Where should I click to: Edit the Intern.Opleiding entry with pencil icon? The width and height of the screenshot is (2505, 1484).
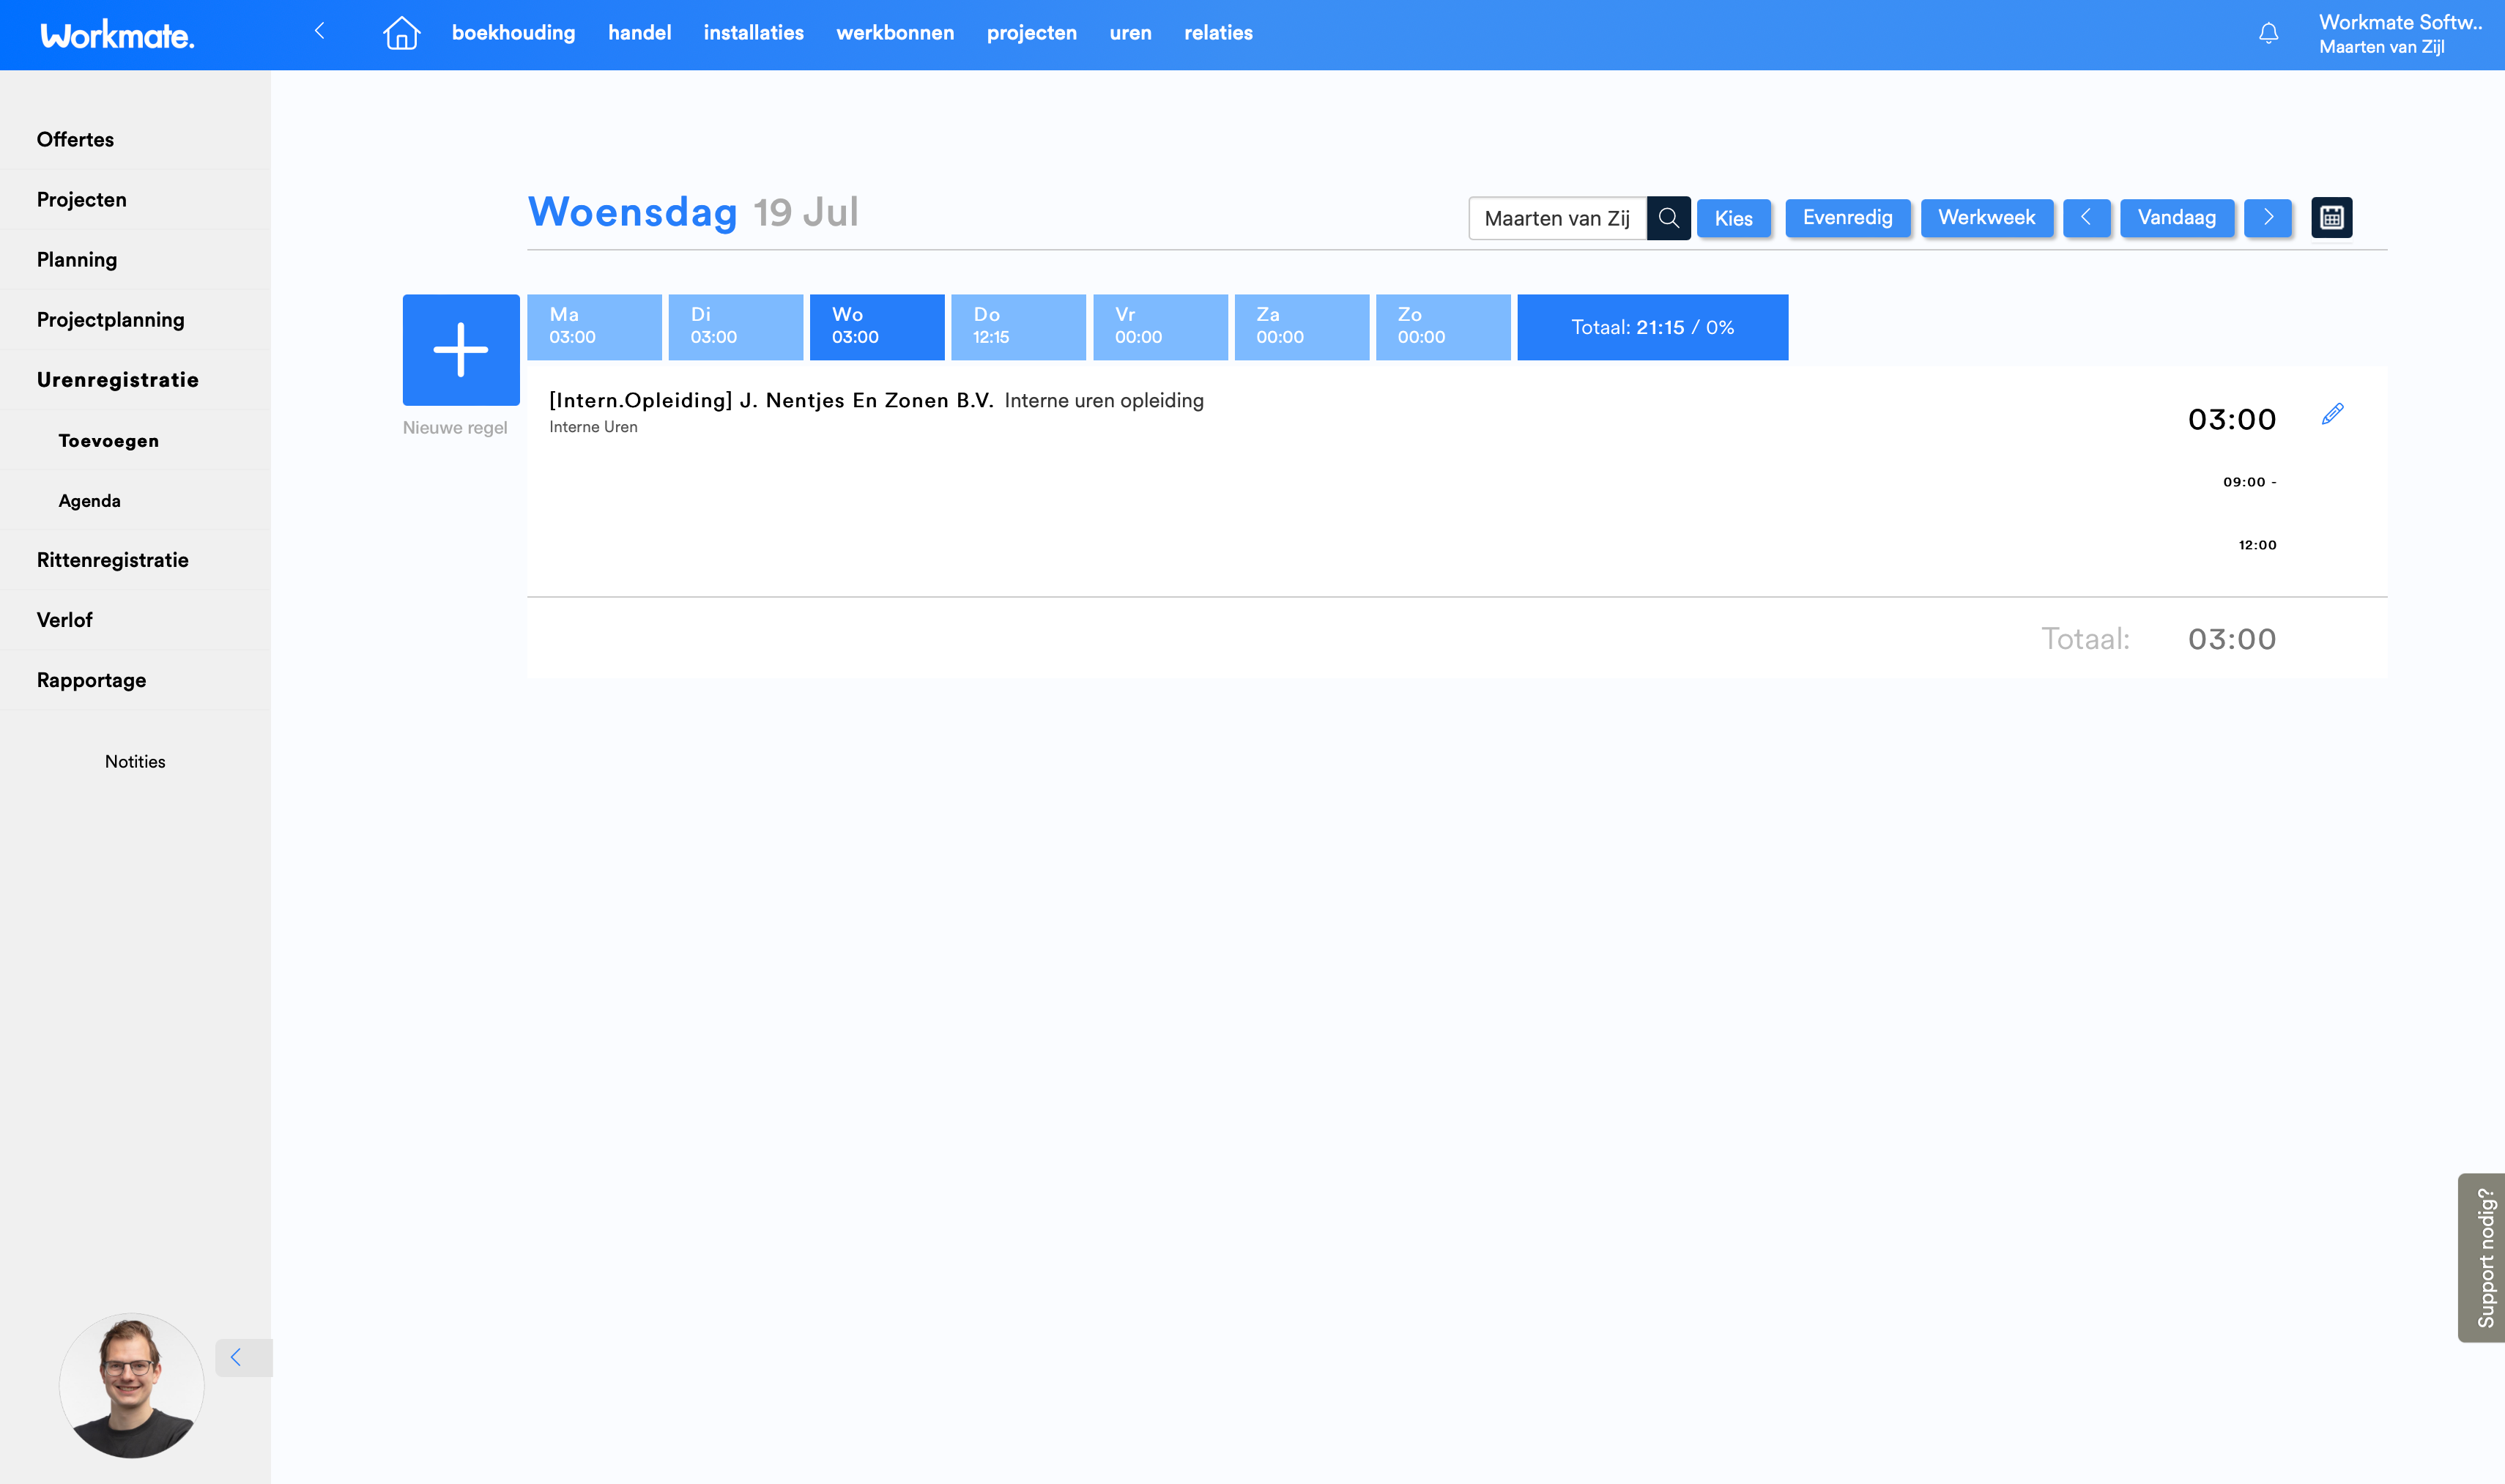[x=2332, y=414]
